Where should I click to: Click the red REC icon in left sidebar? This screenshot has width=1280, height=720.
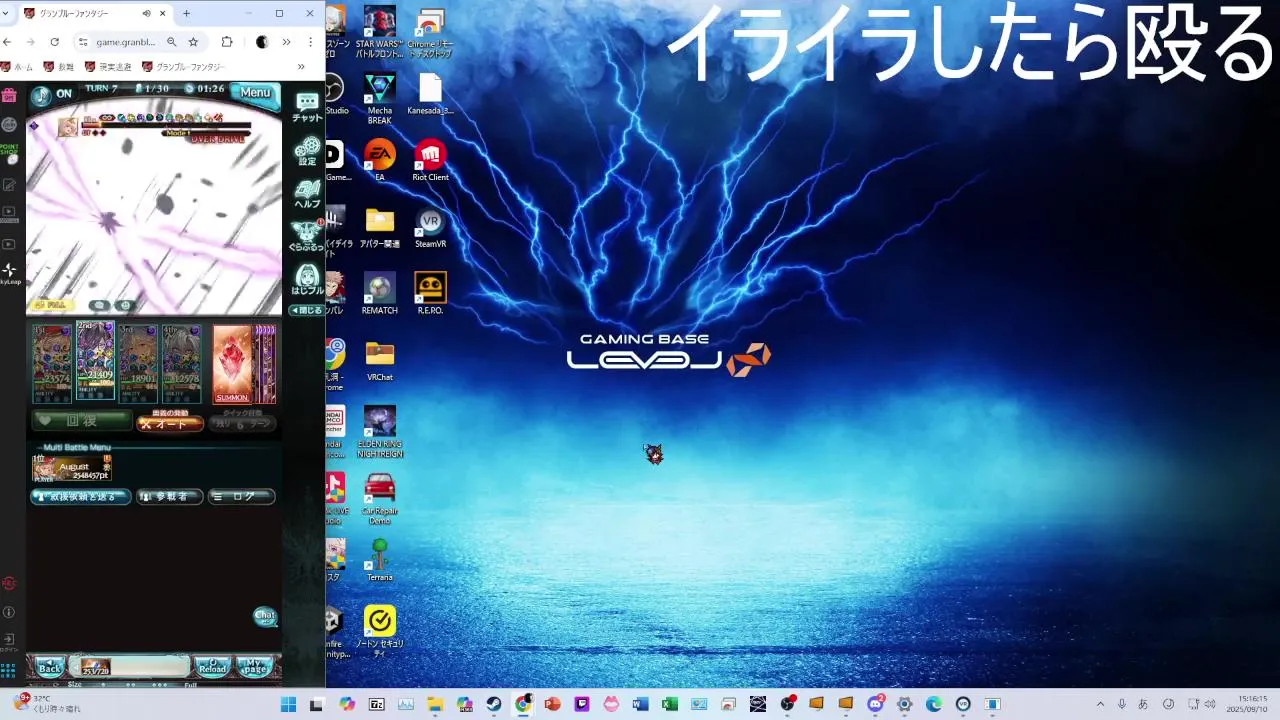[9, 583]
